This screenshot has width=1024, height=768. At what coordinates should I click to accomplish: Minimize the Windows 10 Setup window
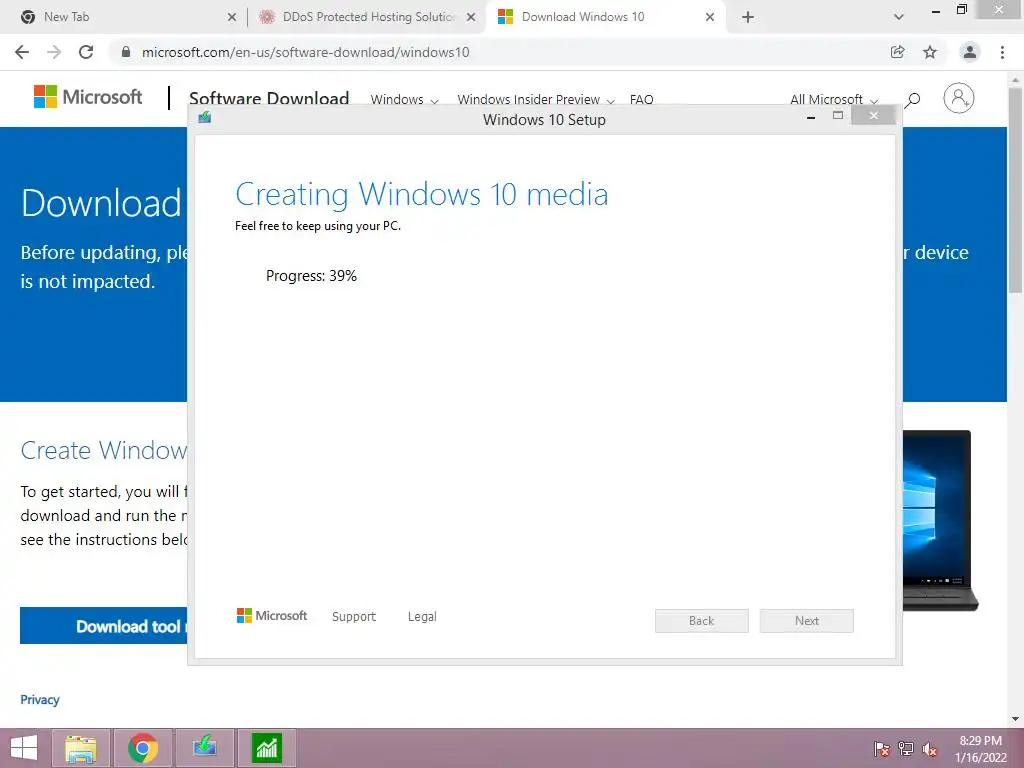point(811,118)
